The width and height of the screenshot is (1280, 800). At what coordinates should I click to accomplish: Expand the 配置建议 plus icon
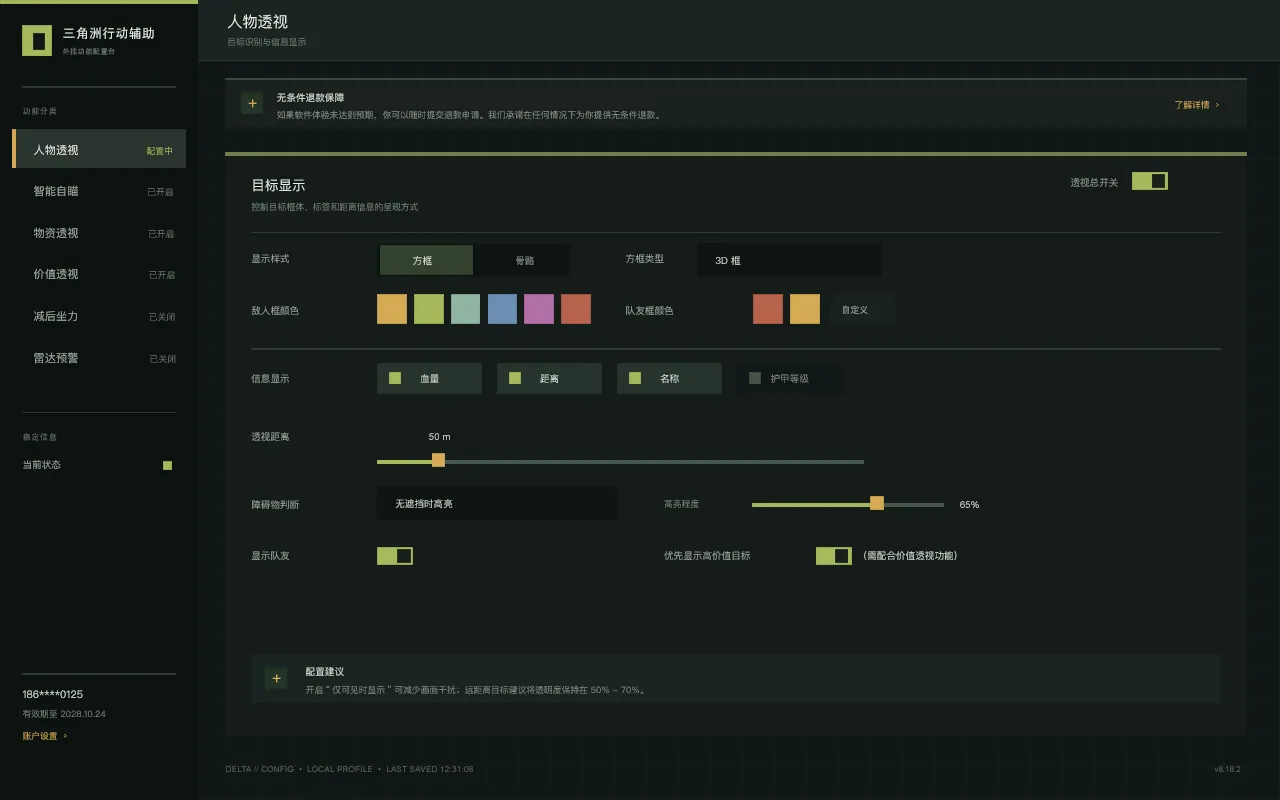pyautogui.click(x=276, y=678)
